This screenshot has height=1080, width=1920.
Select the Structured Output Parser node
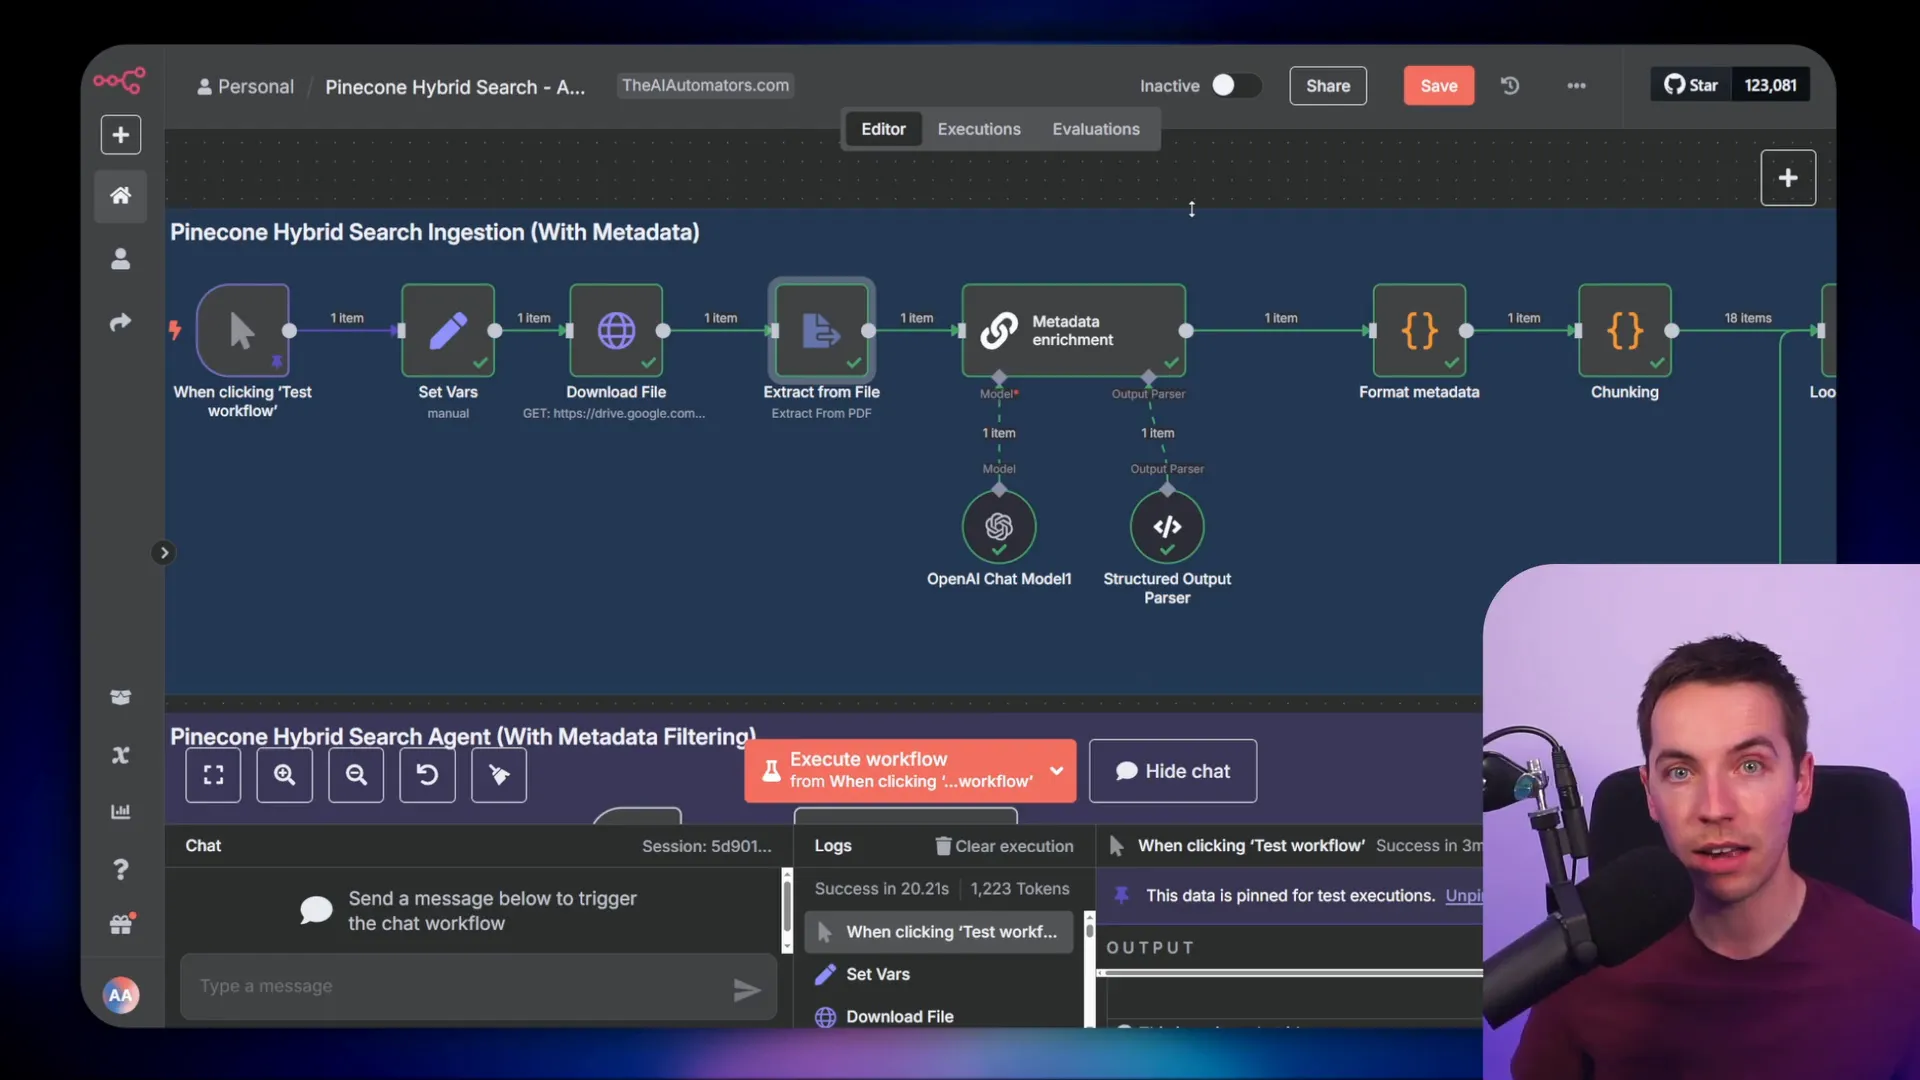pyautogui.click(x=1167, y=527)
